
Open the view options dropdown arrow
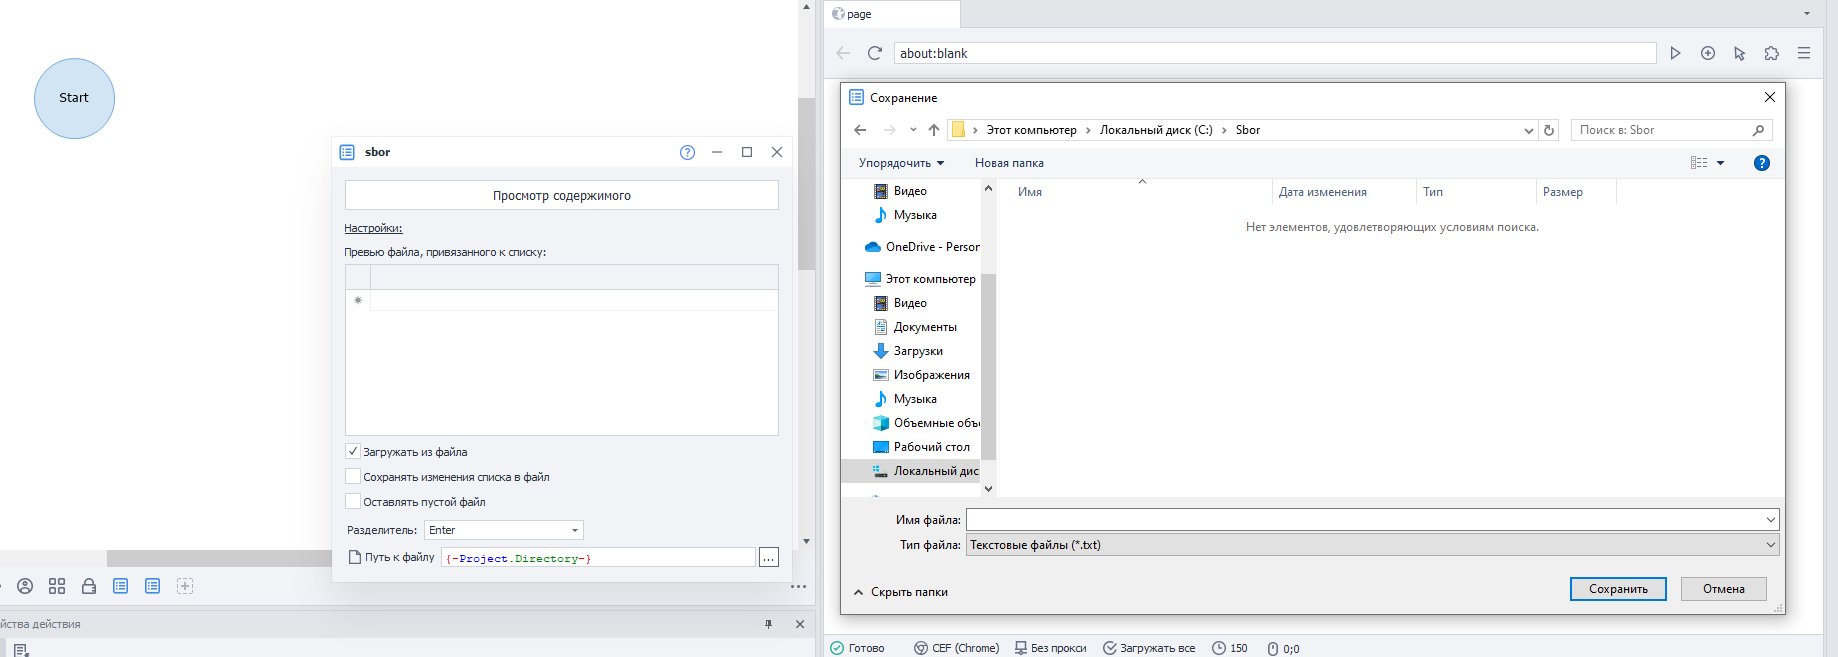click(x=1721, y=163)
